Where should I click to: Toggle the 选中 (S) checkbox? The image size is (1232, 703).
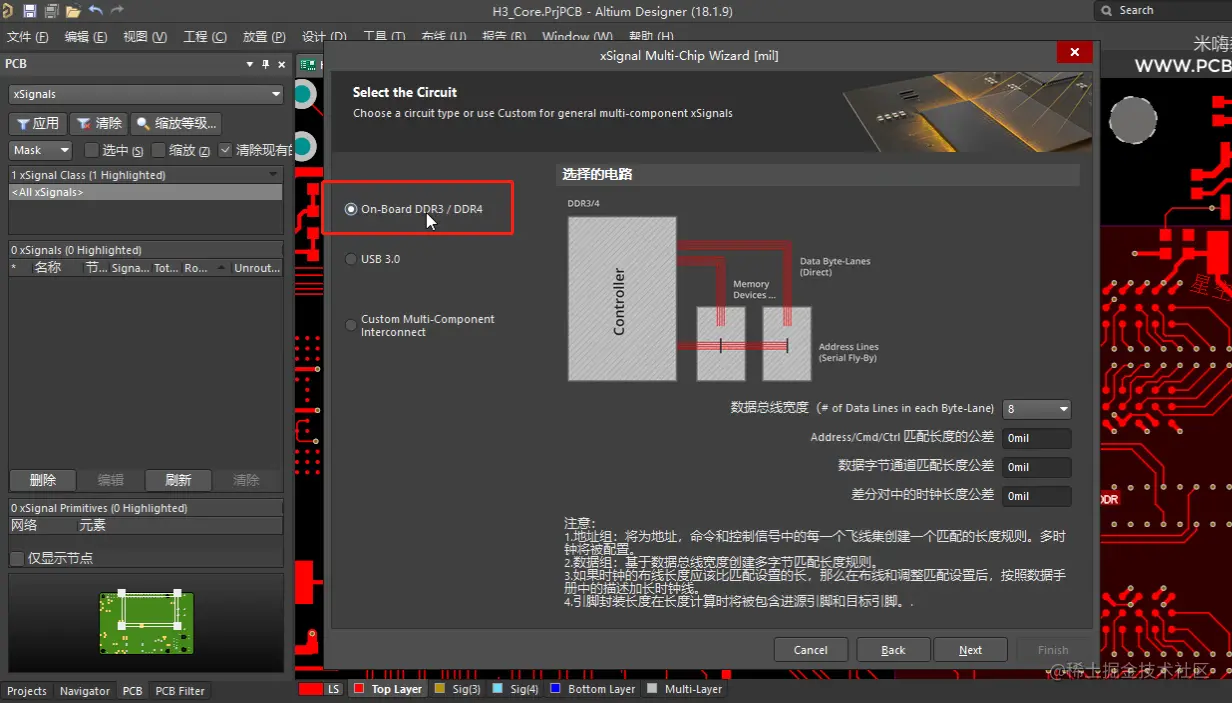(92, 150)
